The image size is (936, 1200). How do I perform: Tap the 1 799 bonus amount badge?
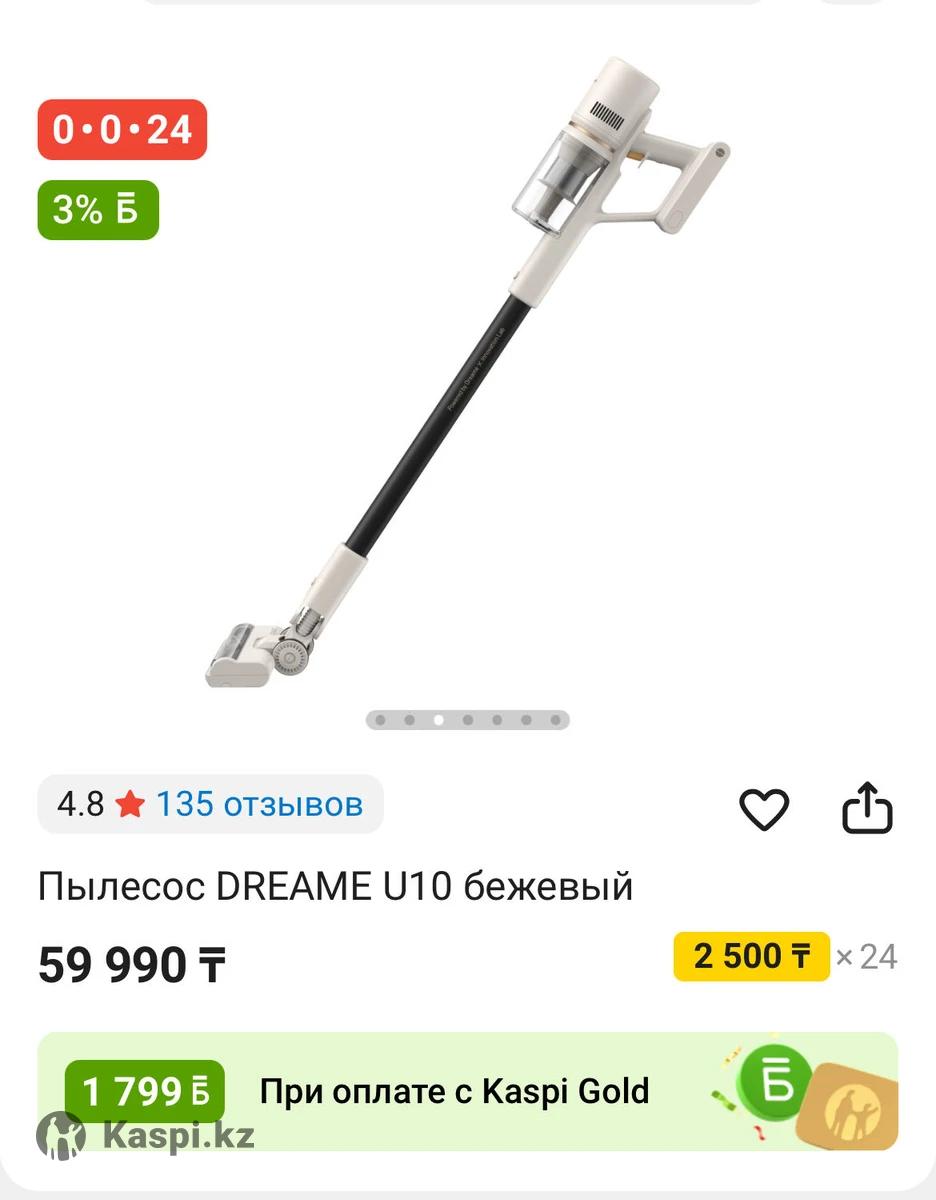145,1091
